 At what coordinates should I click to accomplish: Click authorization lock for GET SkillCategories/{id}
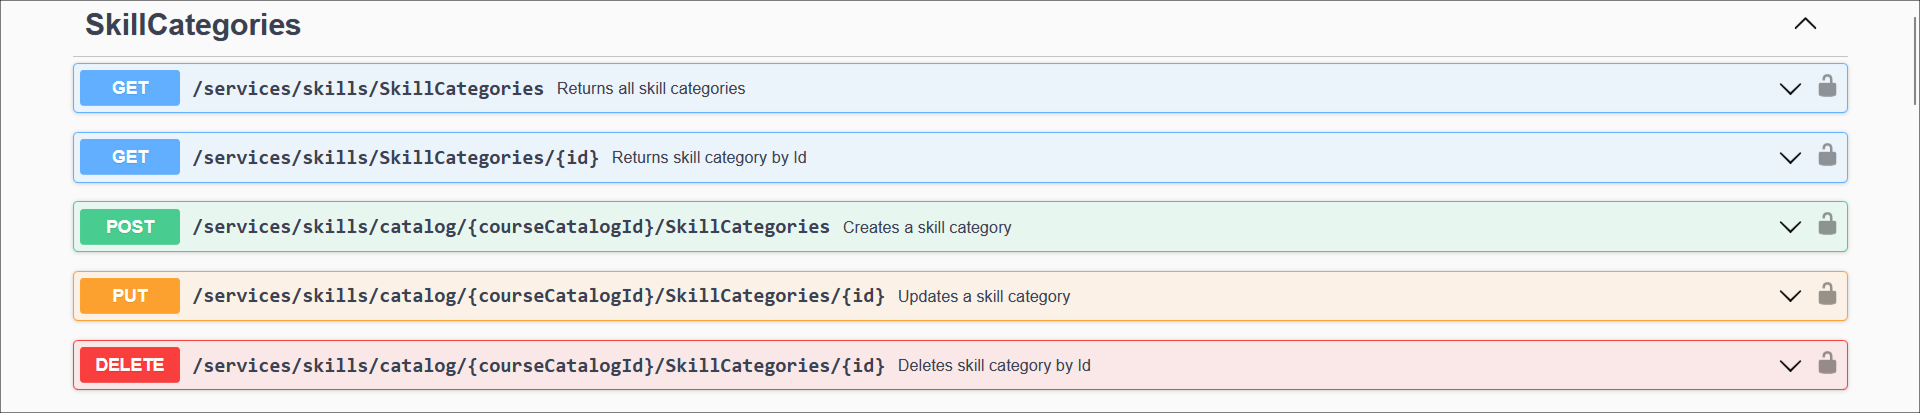click(1826, 156)
